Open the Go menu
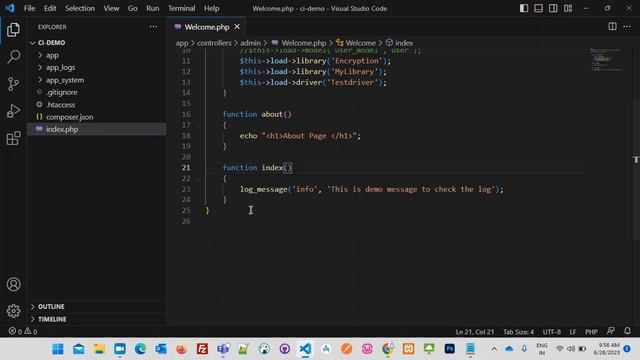This screenshot has height=360, width=640. [133, 8]
